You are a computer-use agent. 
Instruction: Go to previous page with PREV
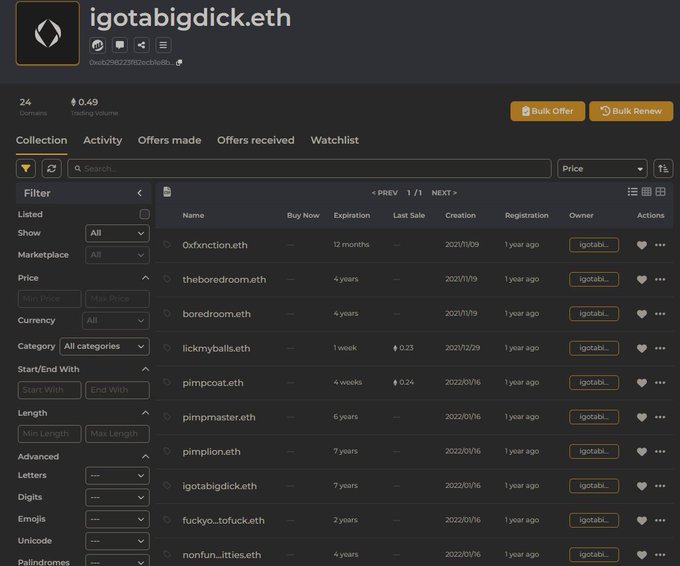(x=385, y=193)
